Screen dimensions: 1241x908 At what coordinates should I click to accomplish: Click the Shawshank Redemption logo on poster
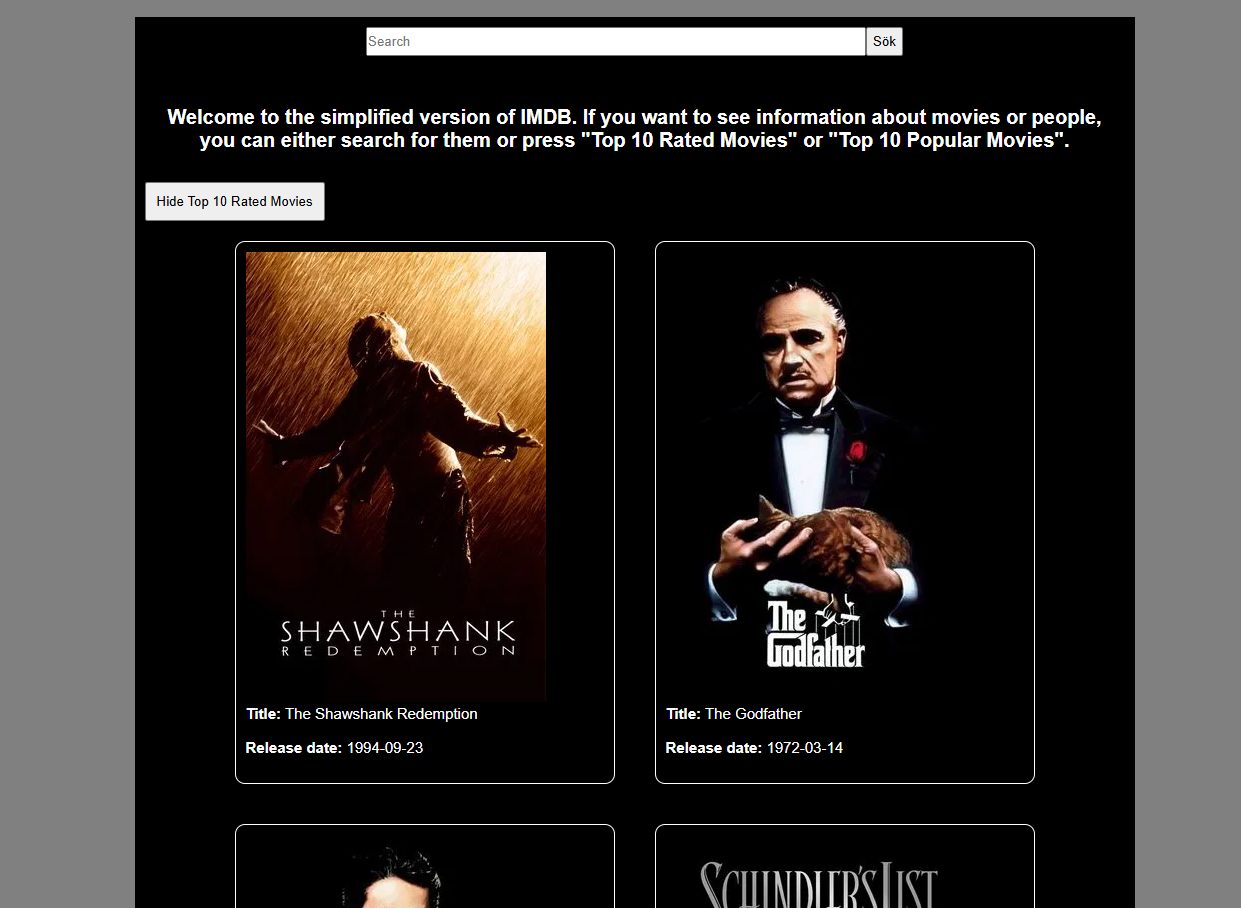tap(397, 633)
